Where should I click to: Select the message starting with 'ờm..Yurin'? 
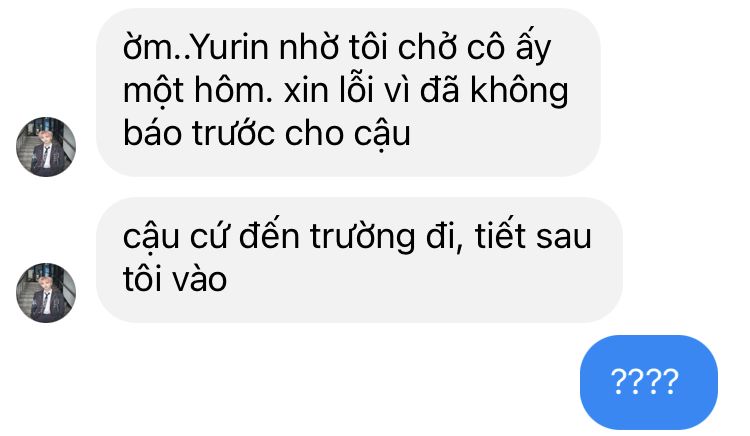point(348,92)
